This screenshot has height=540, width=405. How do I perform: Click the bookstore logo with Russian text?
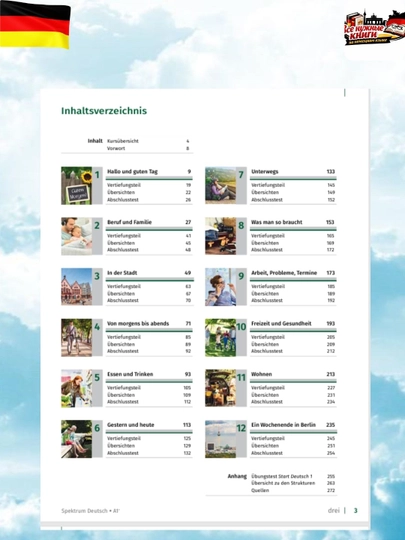pos(375,28)
